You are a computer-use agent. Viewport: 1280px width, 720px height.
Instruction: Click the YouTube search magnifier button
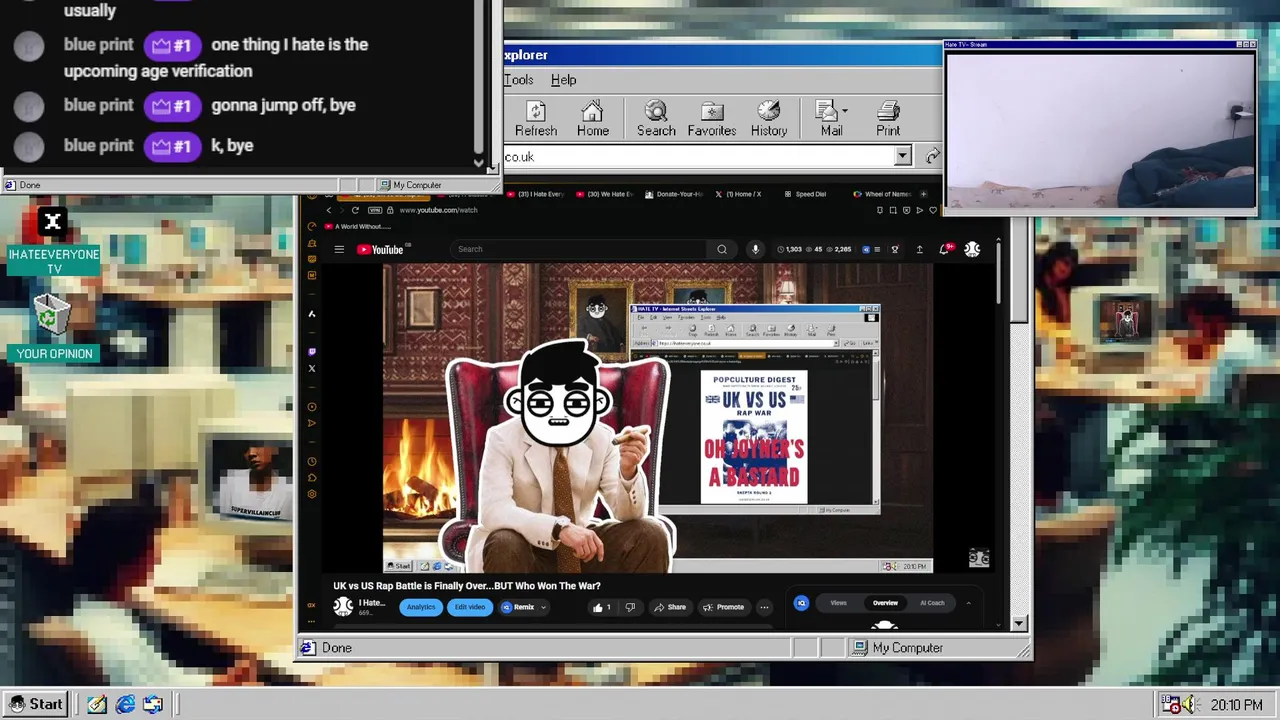pyautogui.click(x=722, y=249)
